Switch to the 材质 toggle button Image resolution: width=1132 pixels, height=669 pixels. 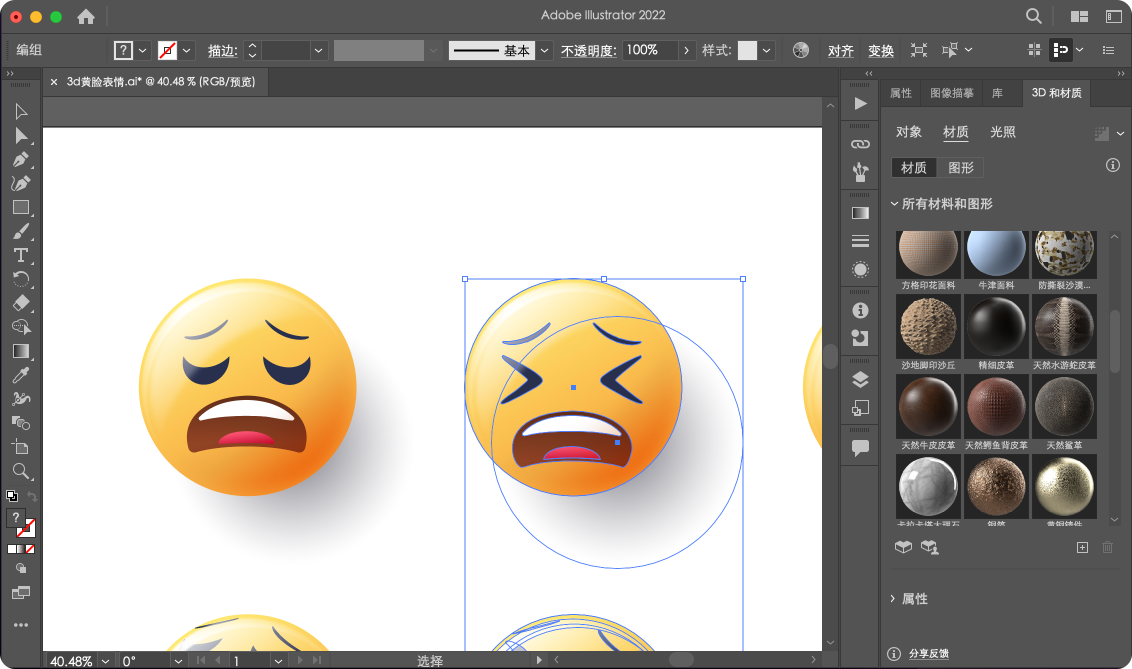tap(914, 167)
